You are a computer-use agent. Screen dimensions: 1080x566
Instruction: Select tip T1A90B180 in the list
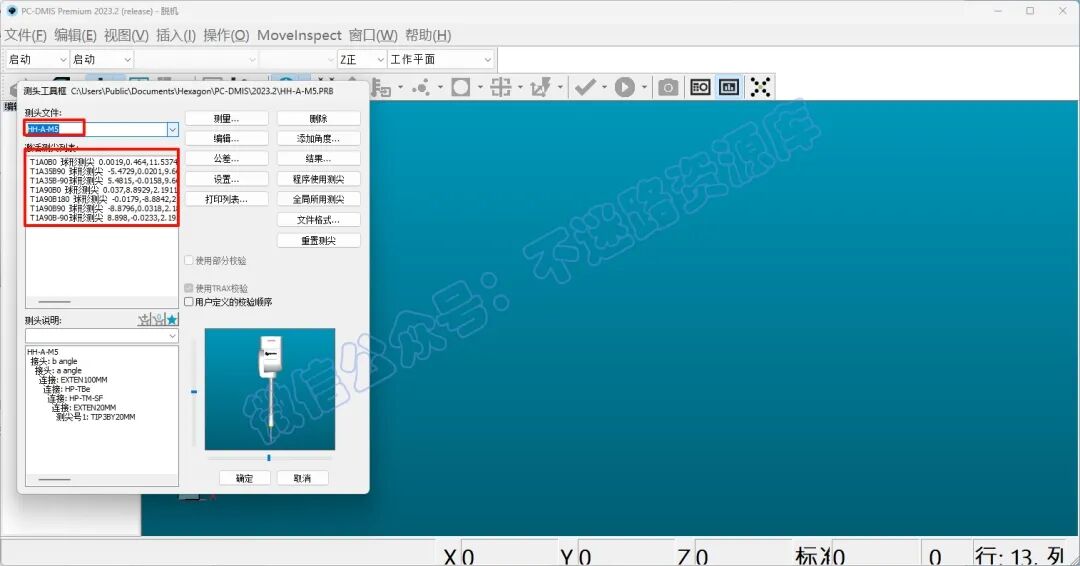click(103, 199)
